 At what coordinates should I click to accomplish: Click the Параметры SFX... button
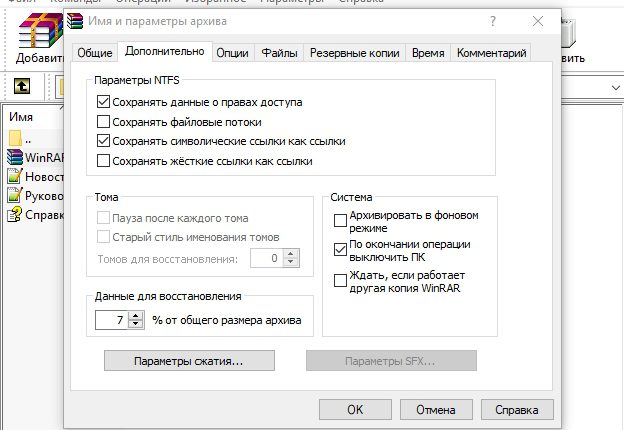391,361
